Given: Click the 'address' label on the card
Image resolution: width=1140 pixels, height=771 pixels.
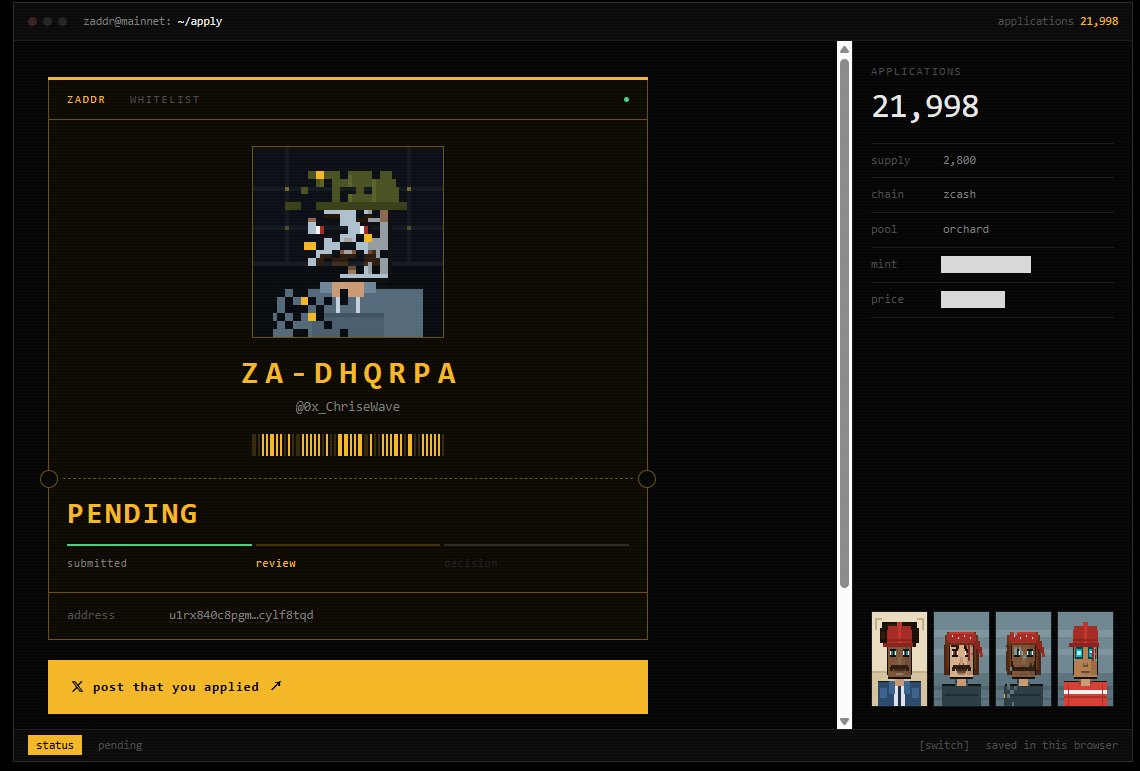Looking at the screenshot, I should click(x=91, y=615).
